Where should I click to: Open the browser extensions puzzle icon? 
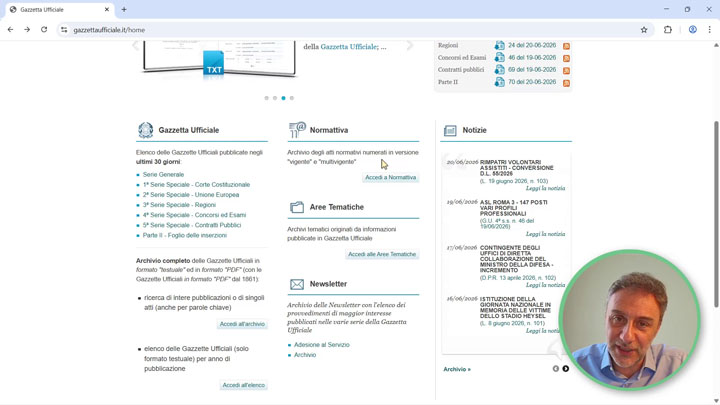click(x=668, y=30)
